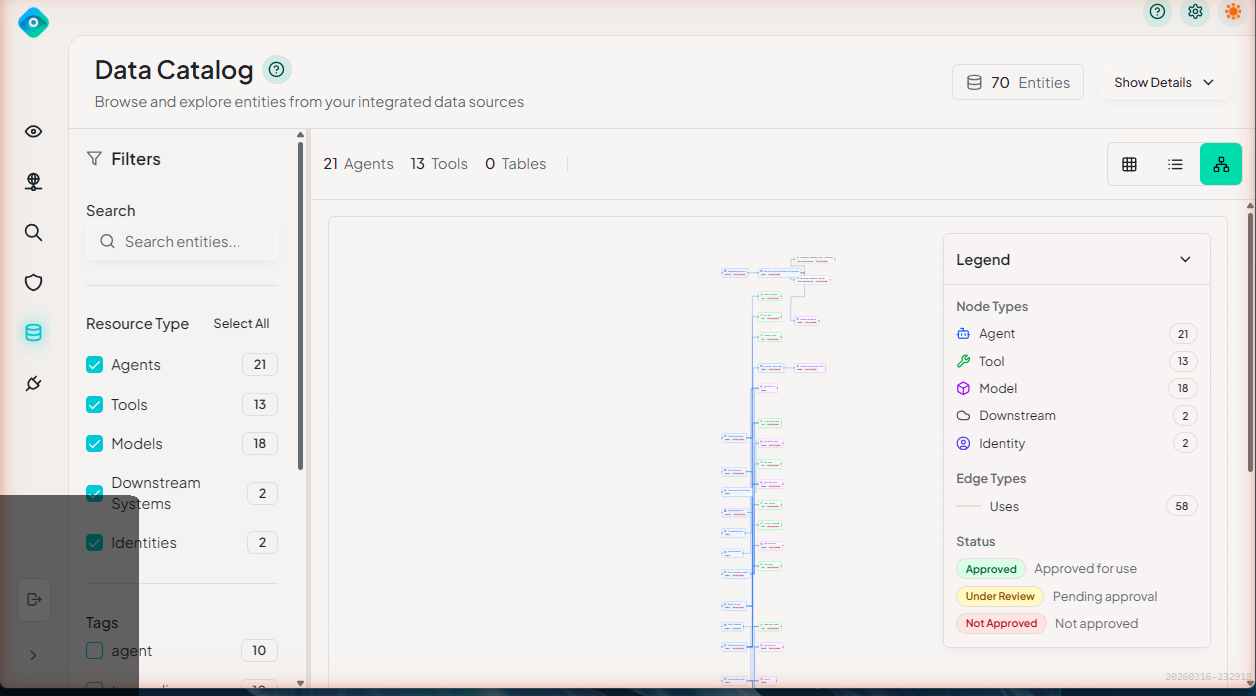This screenshot has width=1256, height=696.
Task: Toggle the sun theme icon
Action: pyautogui.click(x=1232, y=12)
